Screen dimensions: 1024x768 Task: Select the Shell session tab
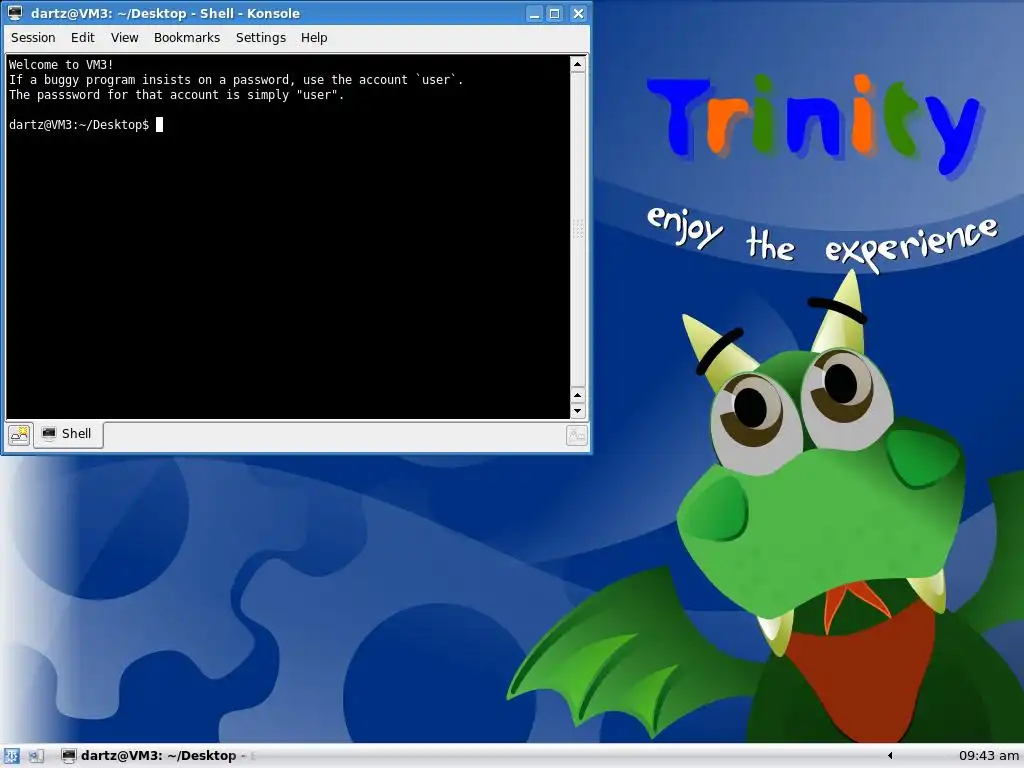68,434
